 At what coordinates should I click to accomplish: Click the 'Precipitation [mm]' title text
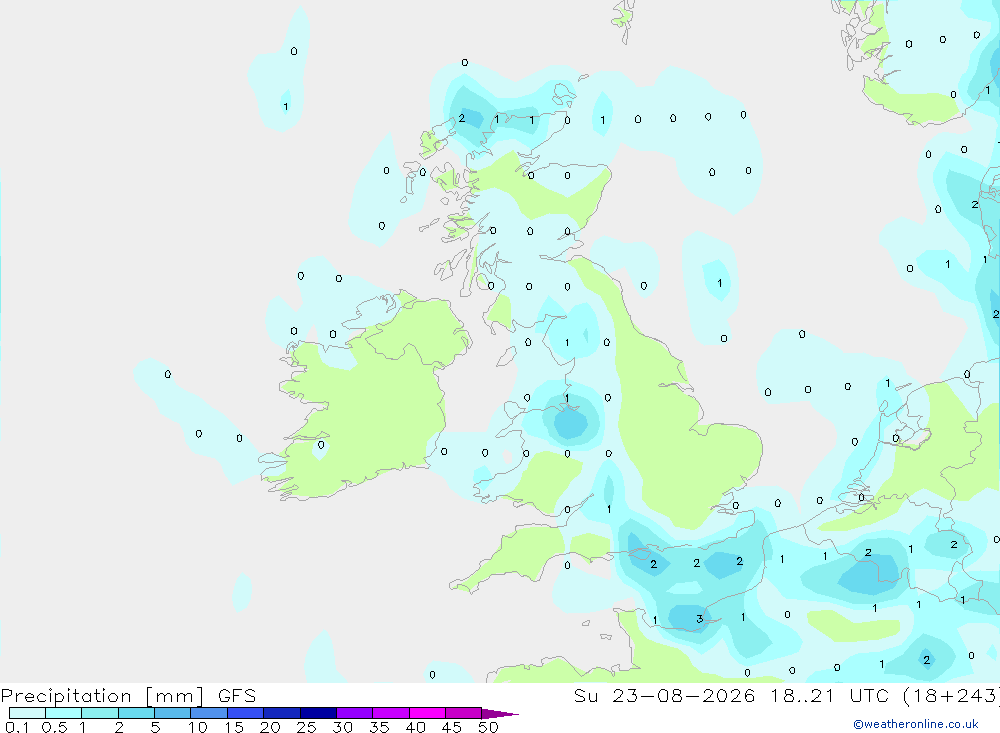102,696
